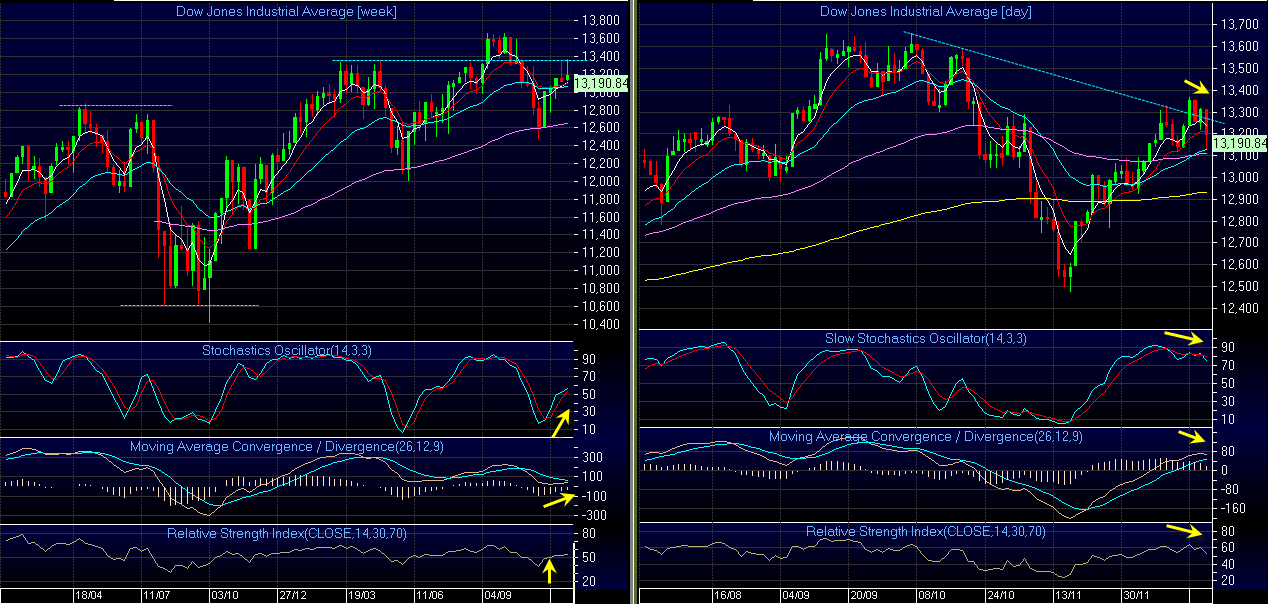Click the -160 label on daily MACD axis
This screenshot has height=604, width=1268.
1232,508
